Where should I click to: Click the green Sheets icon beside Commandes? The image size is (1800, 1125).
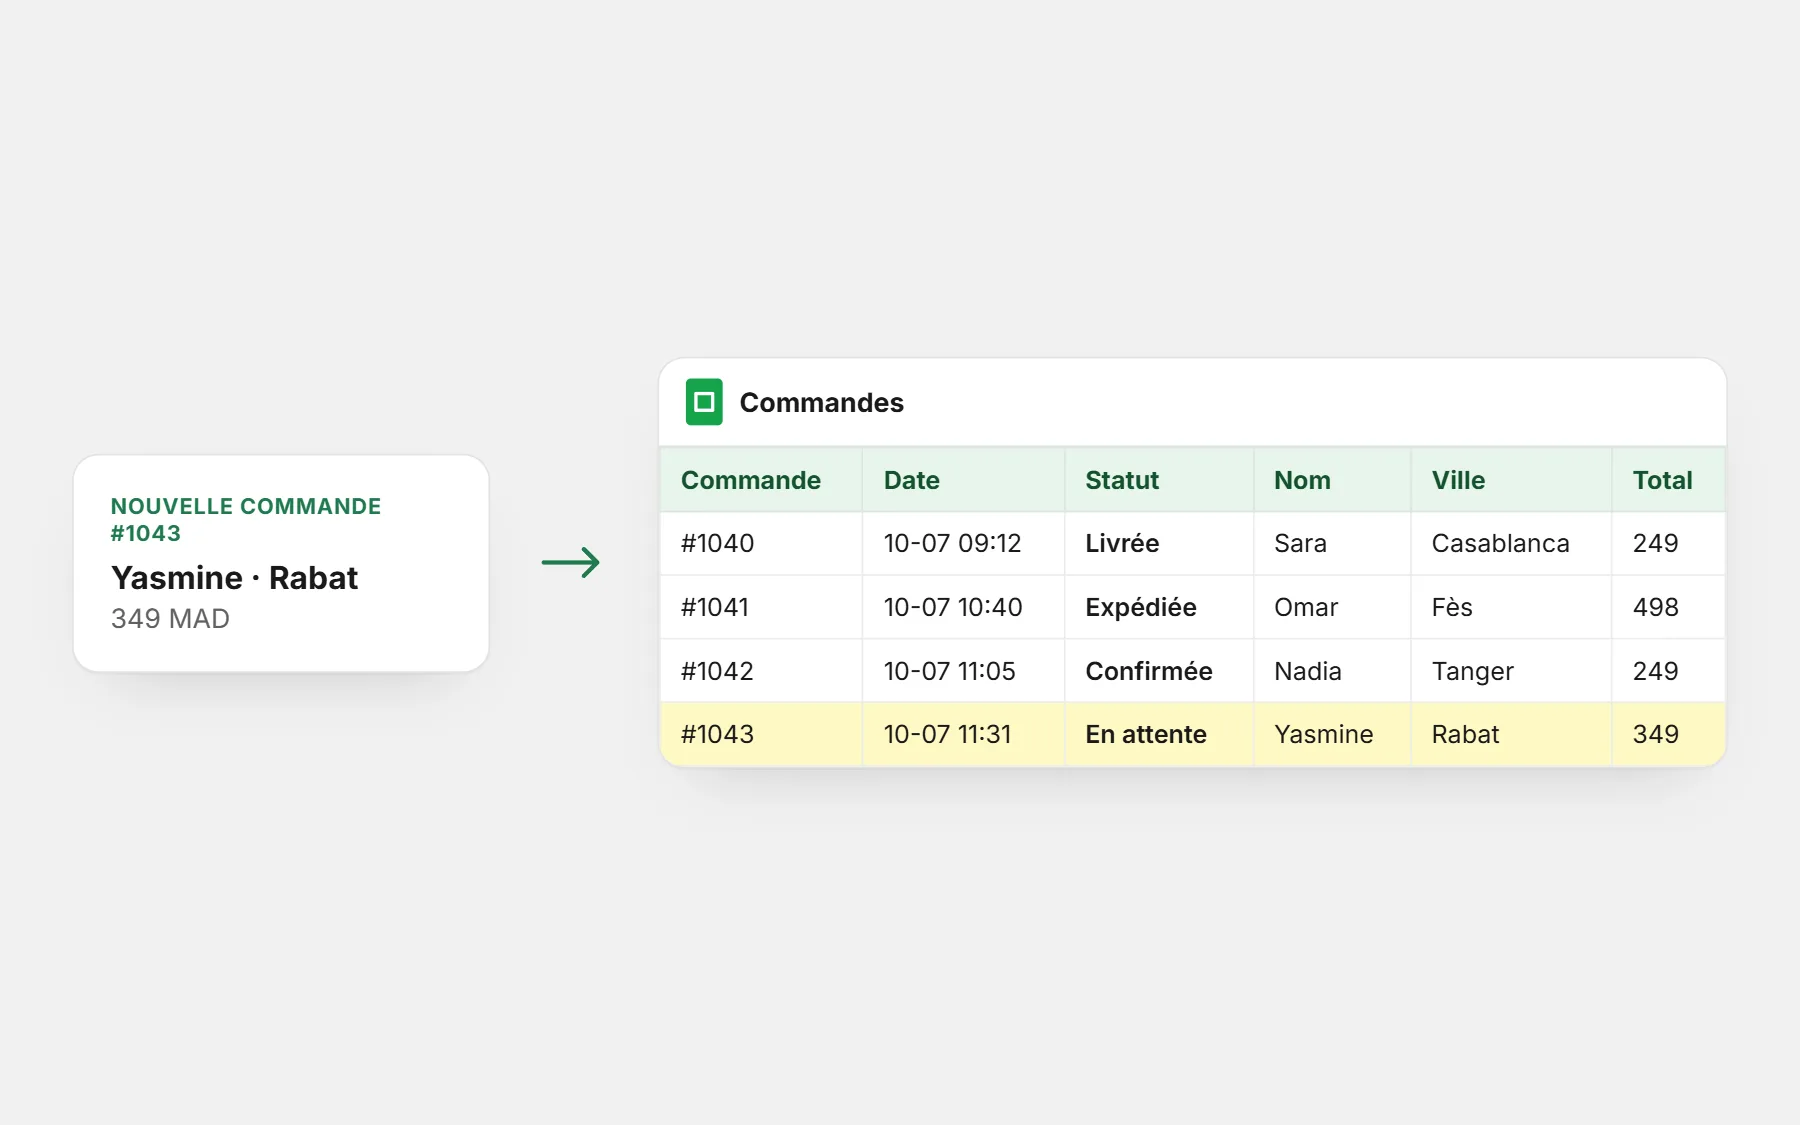(704, 402)
